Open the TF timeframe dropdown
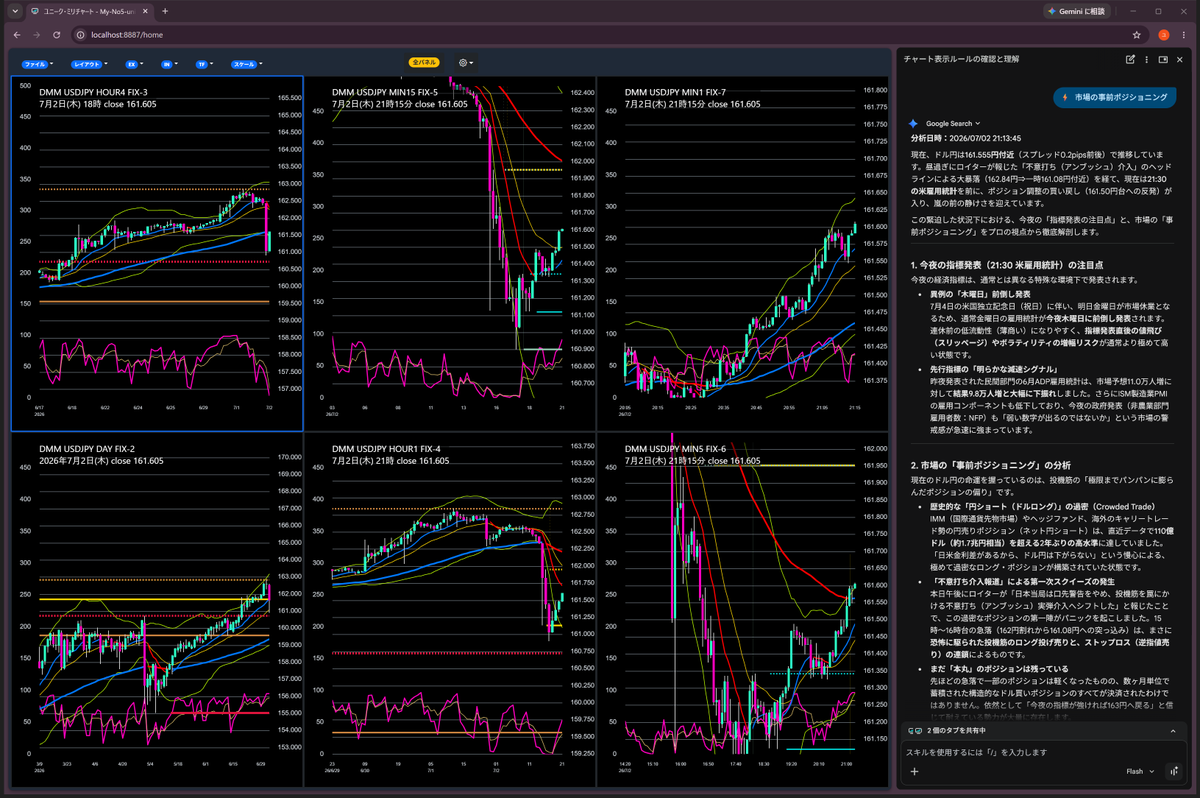Viewport: 1200px width, 798px height. point(204,63)
